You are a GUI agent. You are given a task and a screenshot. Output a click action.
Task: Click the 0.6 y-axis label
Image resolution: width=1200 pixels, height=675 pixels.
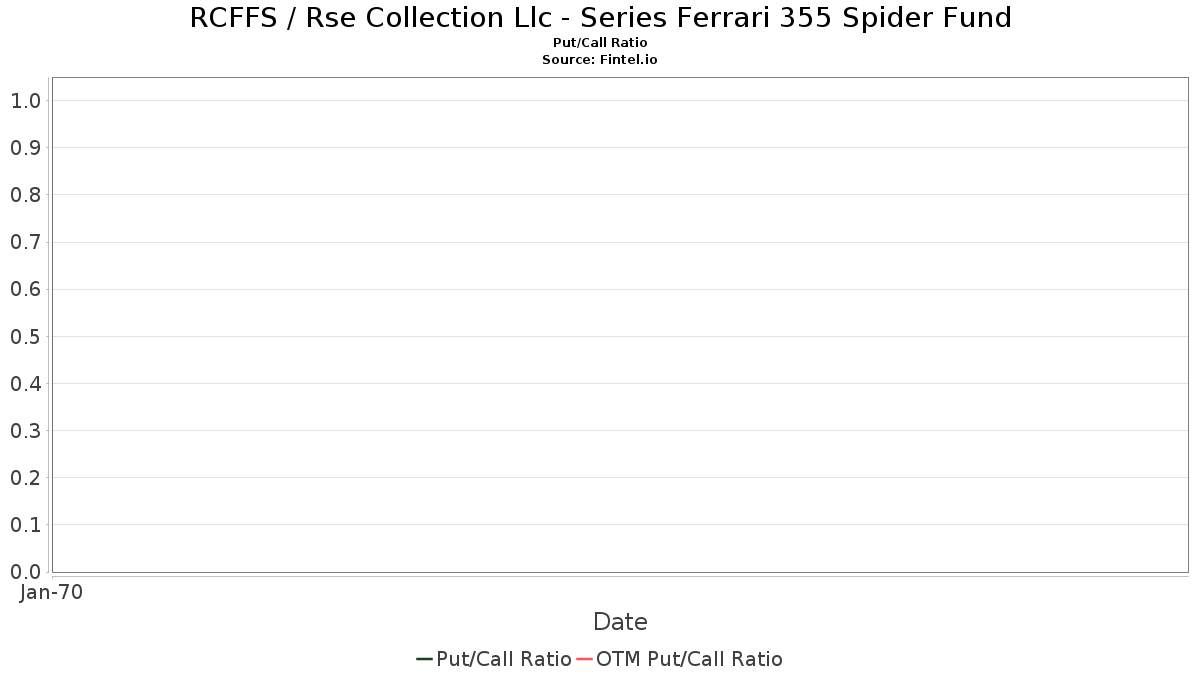(x=25, y=289)
